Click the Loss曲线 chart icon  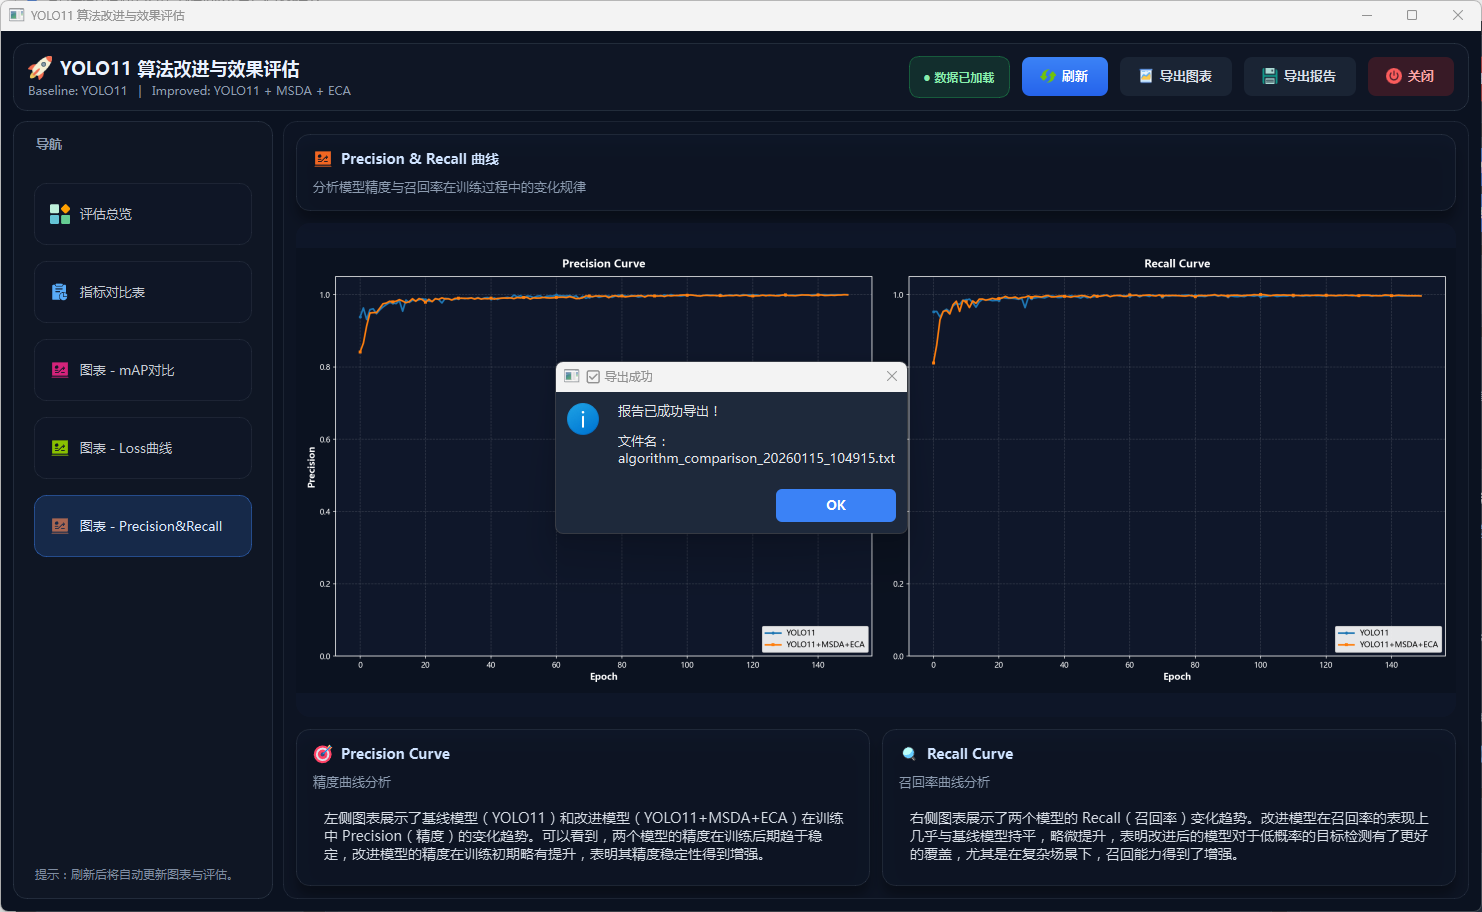[x=60, y=448]
